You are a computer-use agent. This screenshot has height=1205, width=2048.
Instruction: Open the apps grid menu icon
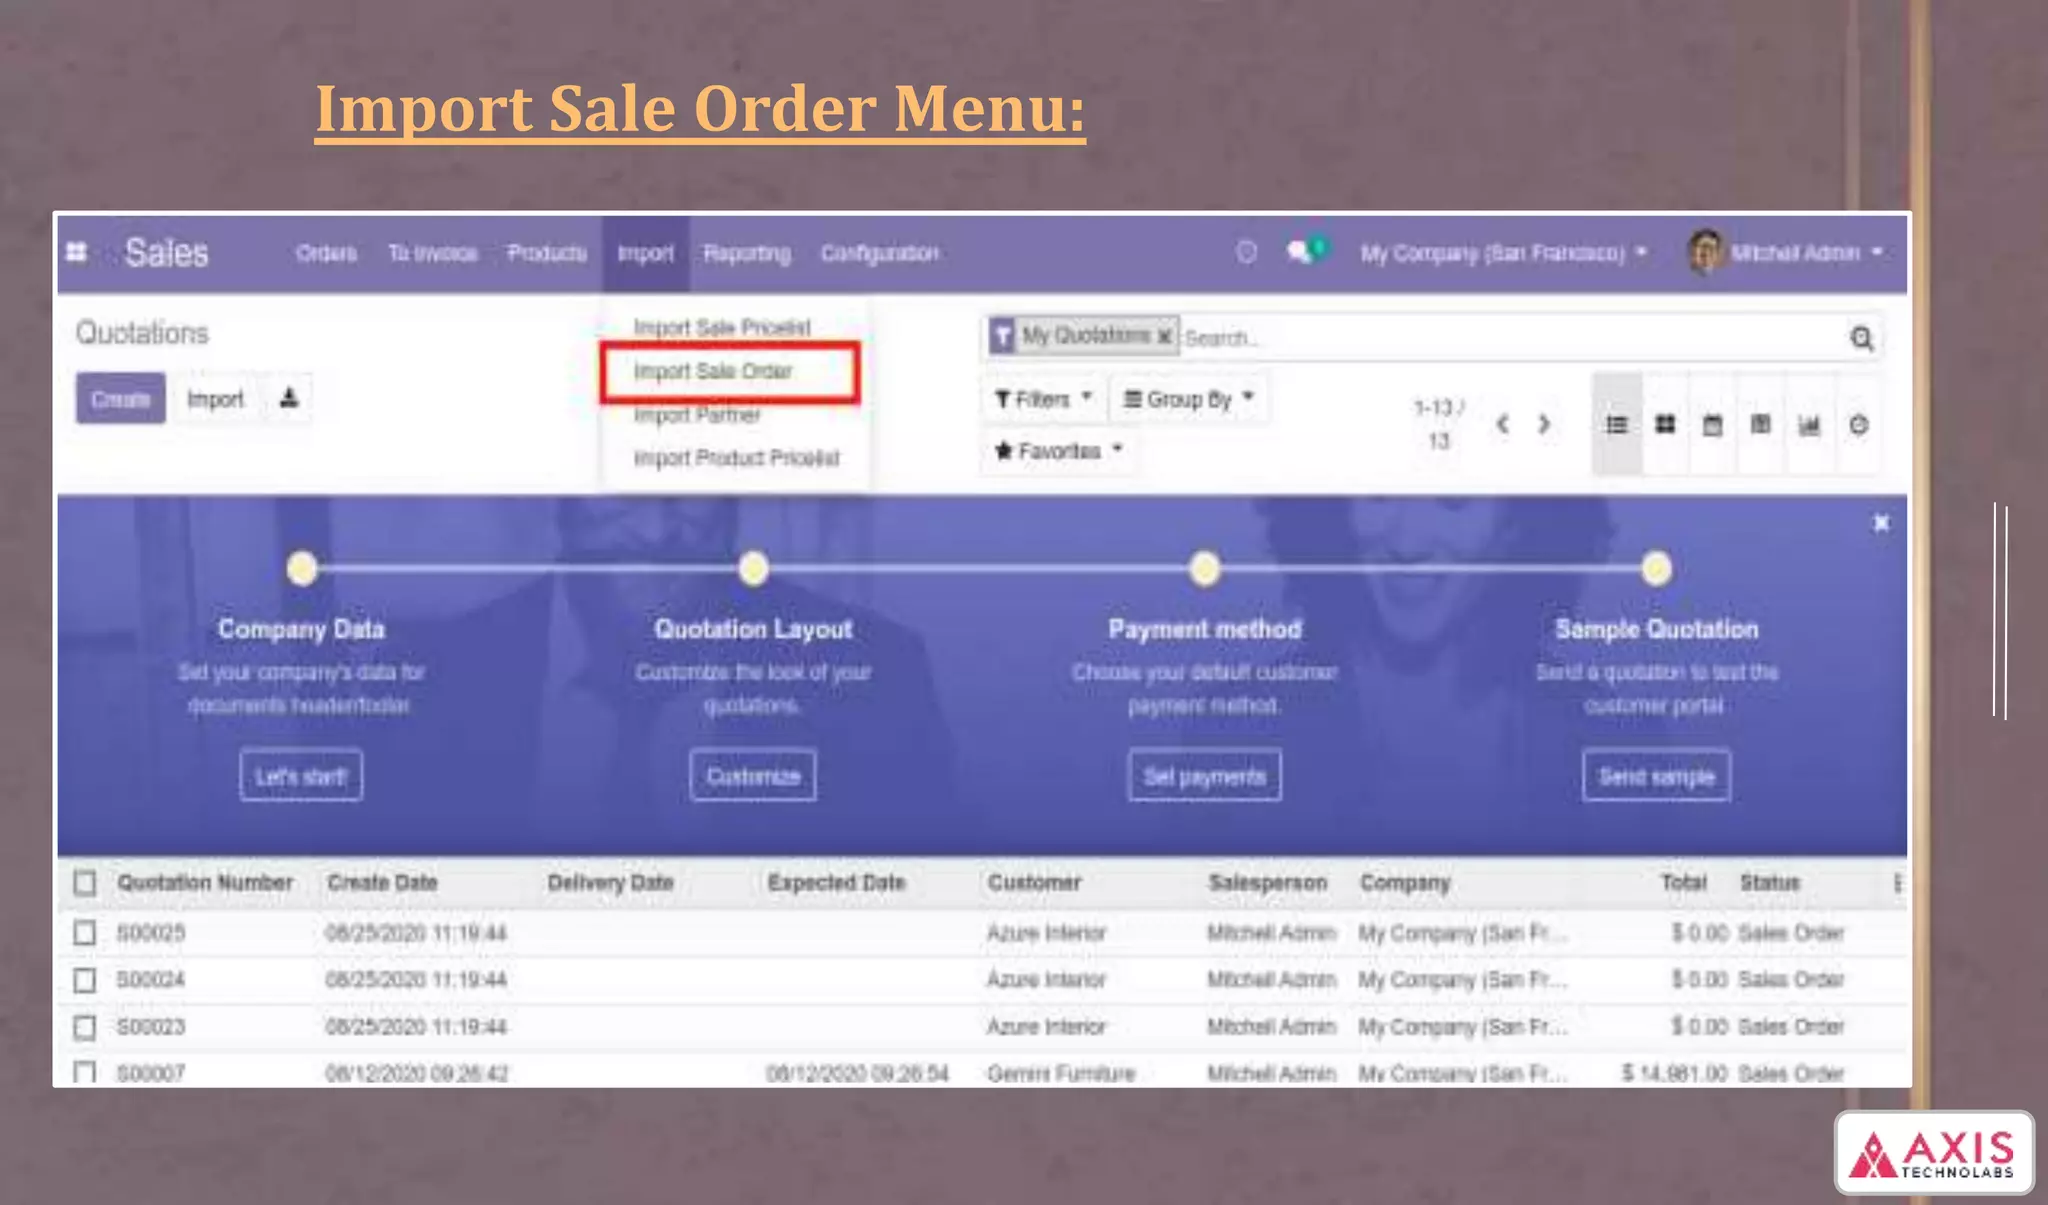click(x=76, y=252)
